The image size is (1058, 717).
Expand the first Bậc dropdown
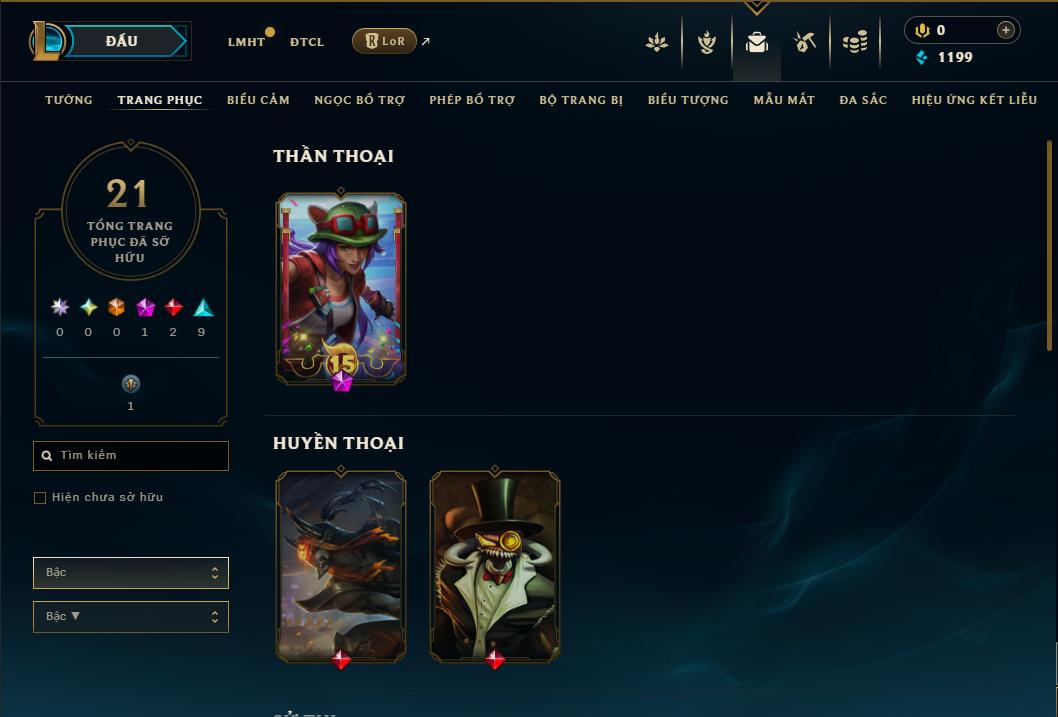[131, 573]
